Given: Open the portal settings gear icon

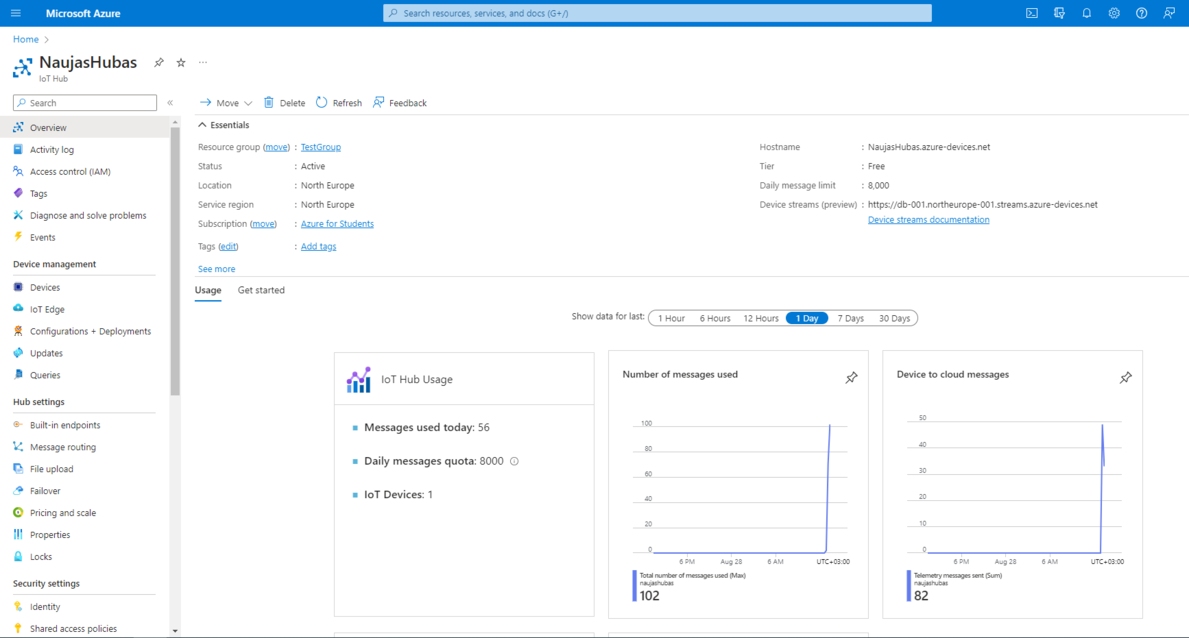Looking at the screenshot, I should coord(1114,13).
